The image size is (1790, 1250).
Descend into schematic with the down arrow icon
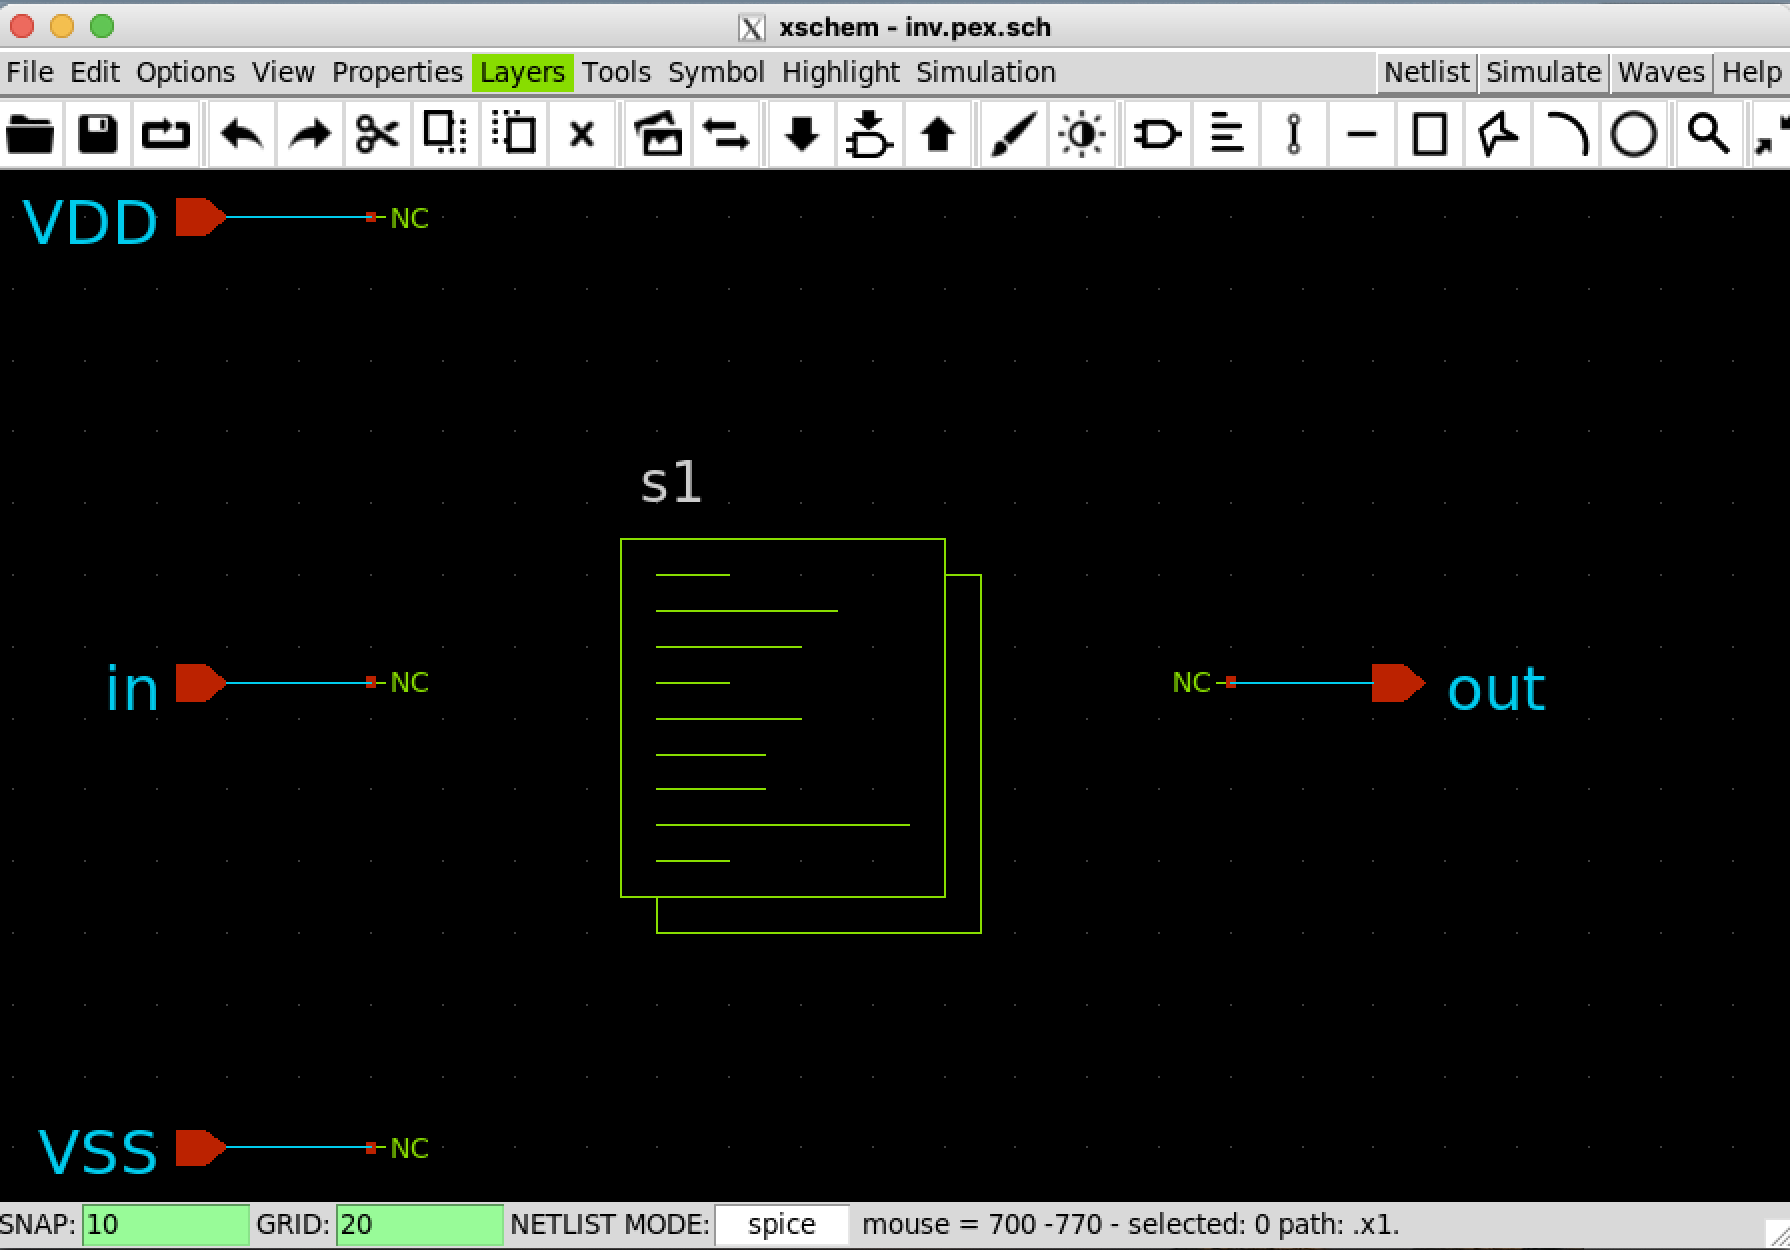coord(800,133)
